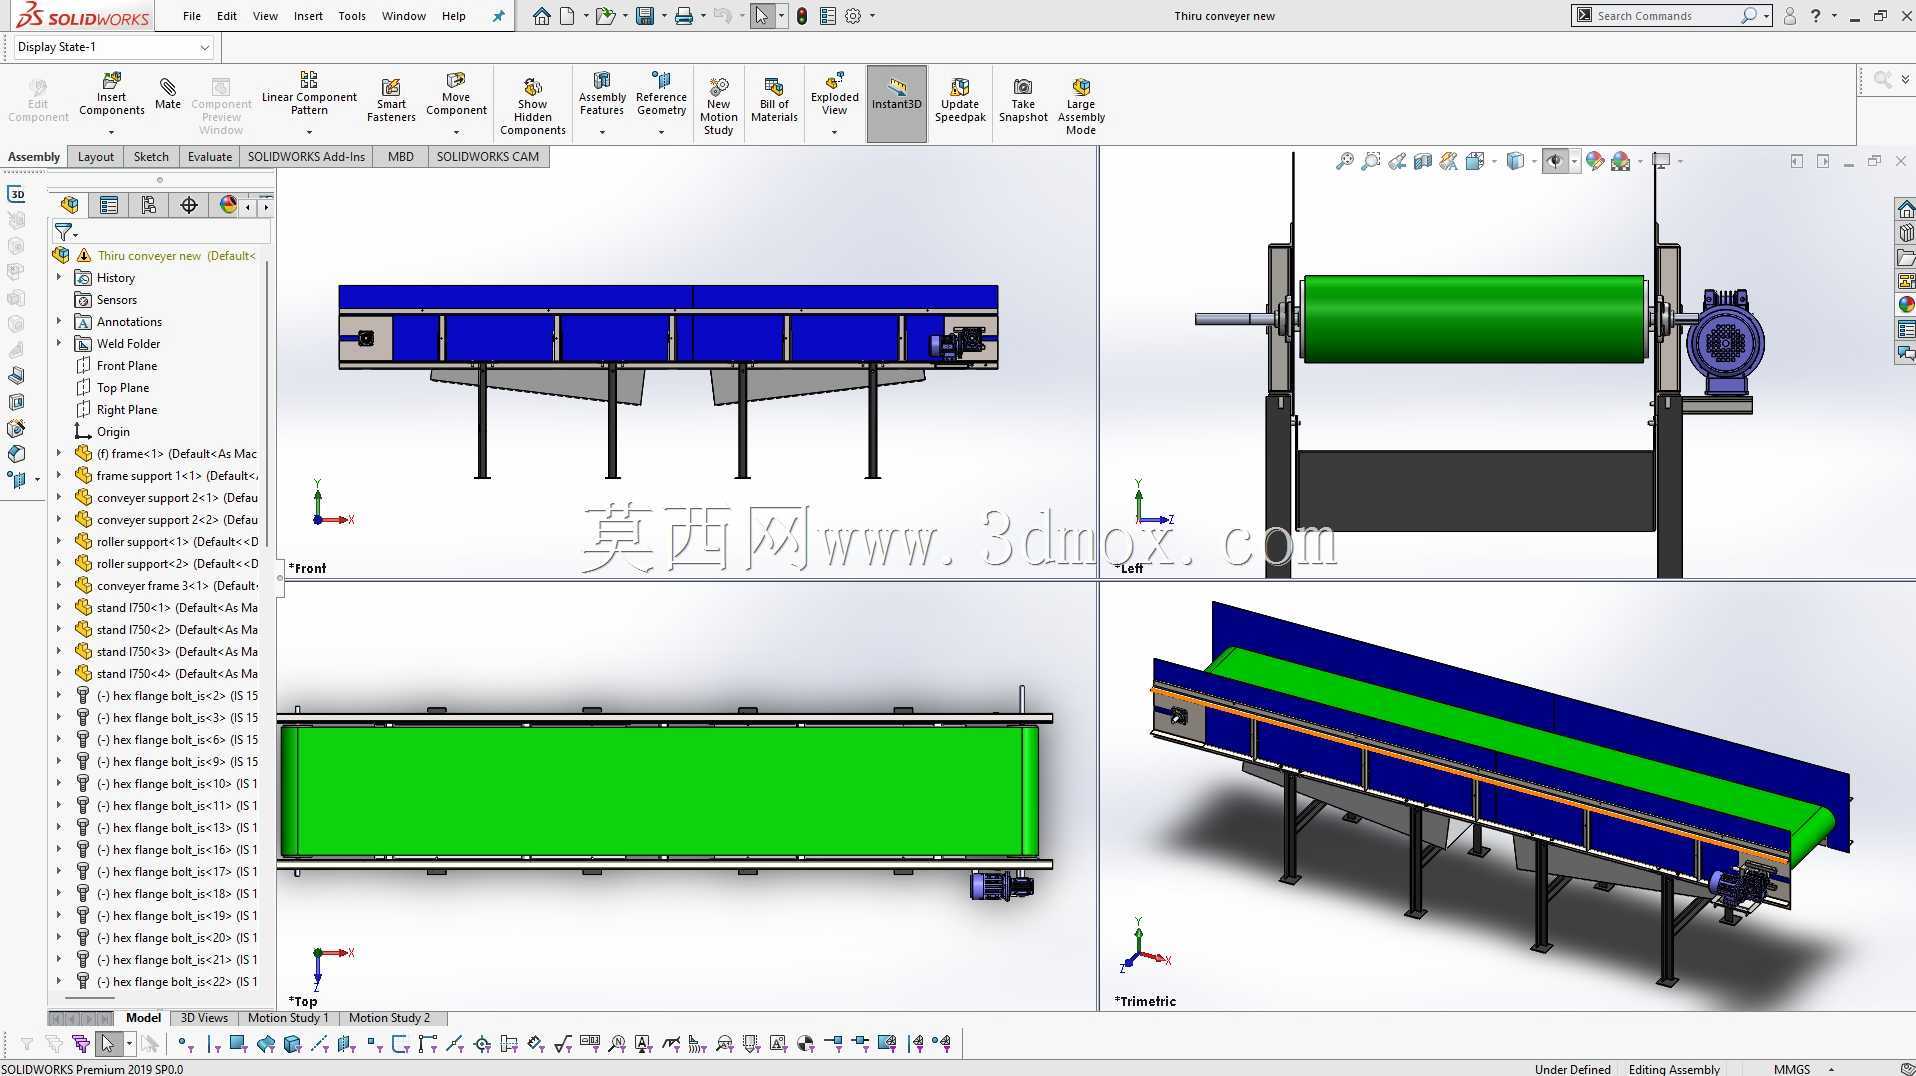The height and width of the screenshot is (1076, 1916).
Task: Switch to SOLIDWORKS CAM tab
Action: coord(488,157)
